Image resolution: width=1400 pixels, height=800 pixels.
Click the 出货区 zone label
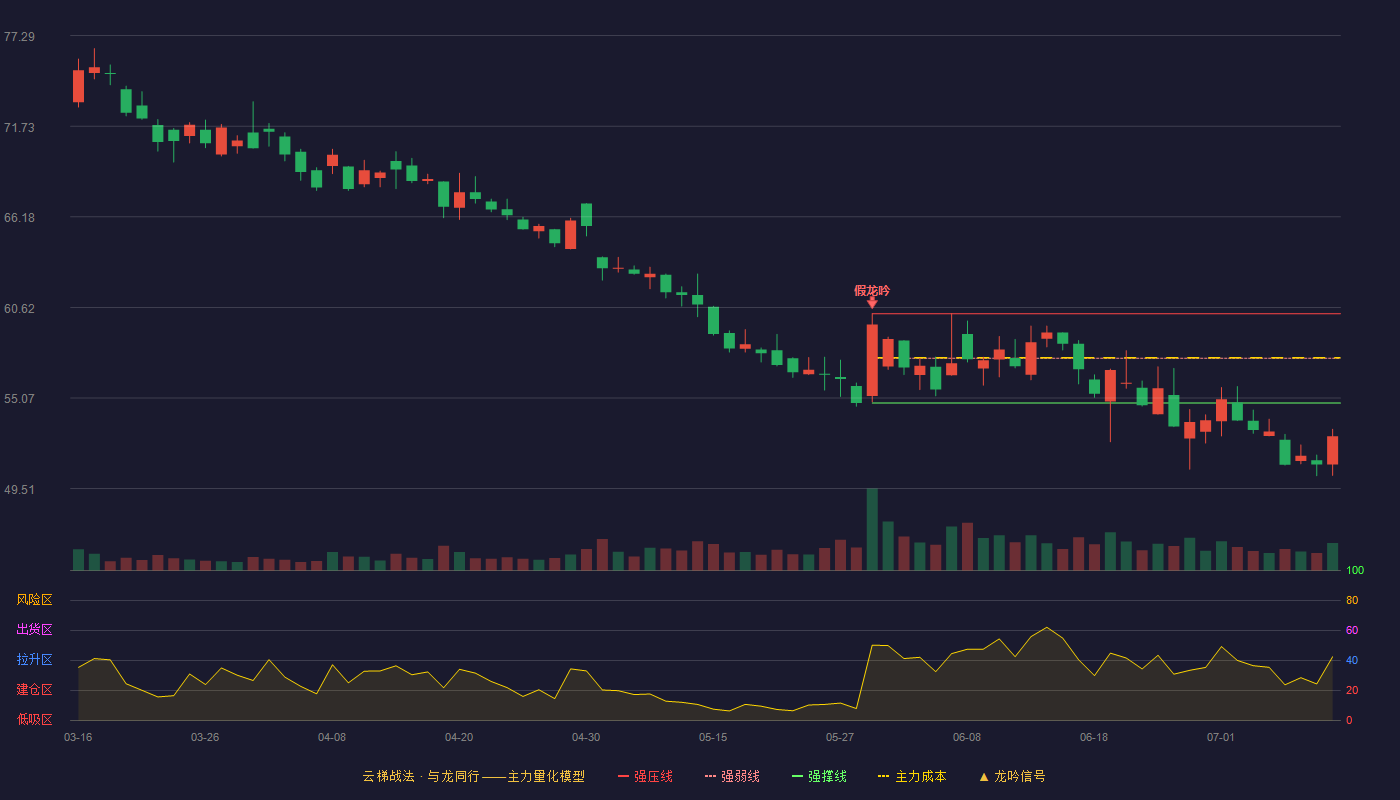pos(34,630)
